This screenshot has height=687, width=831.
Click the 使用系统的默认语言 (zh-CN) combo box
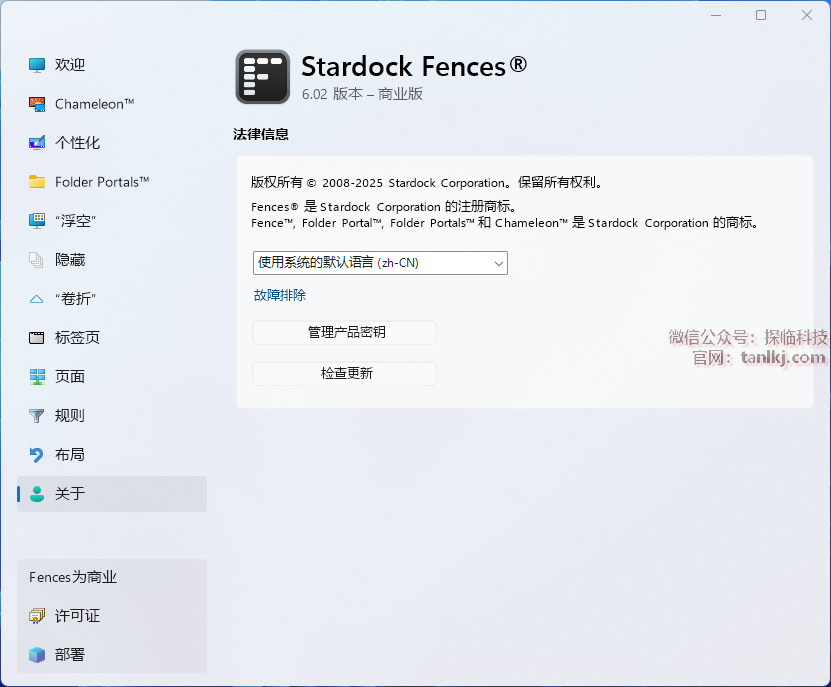380,263
